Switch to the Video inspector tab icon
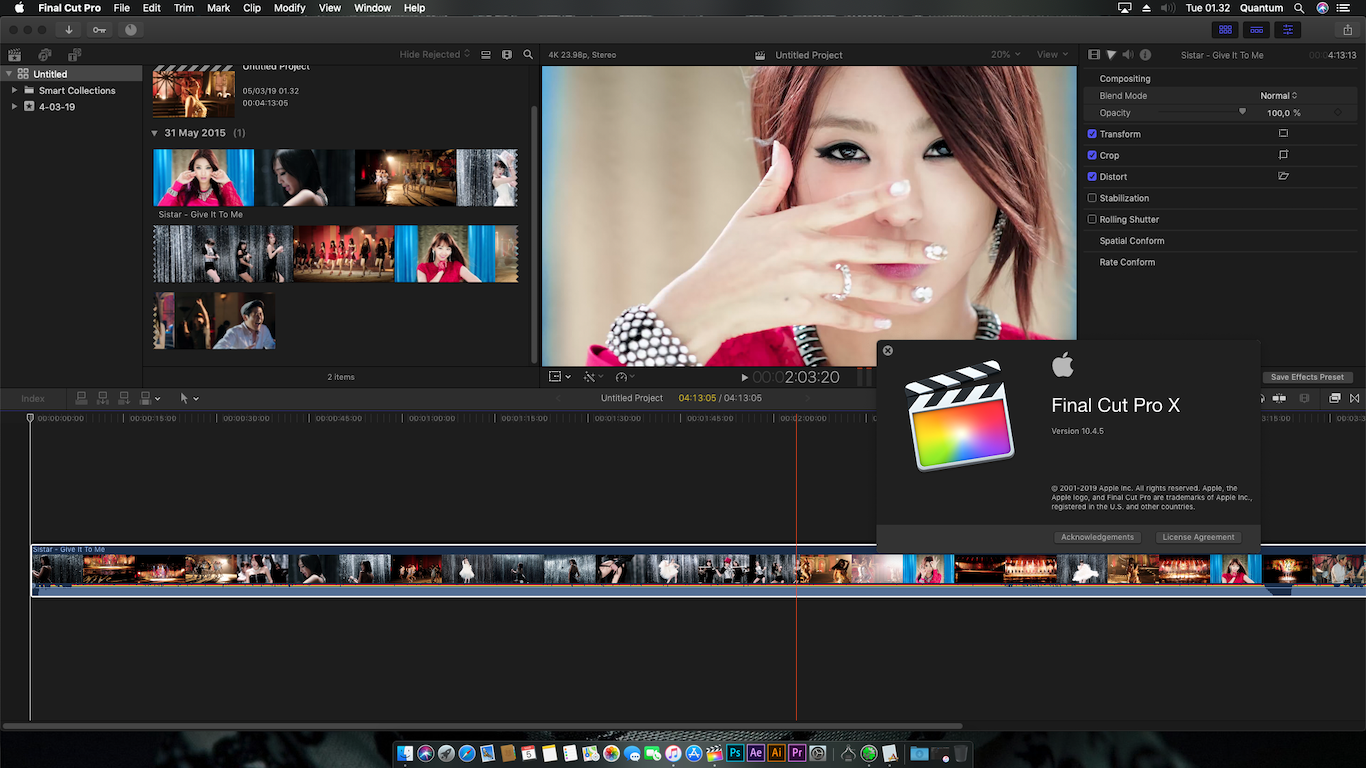This screenshot has width=1366, height=768. [x=1094, y=55]
